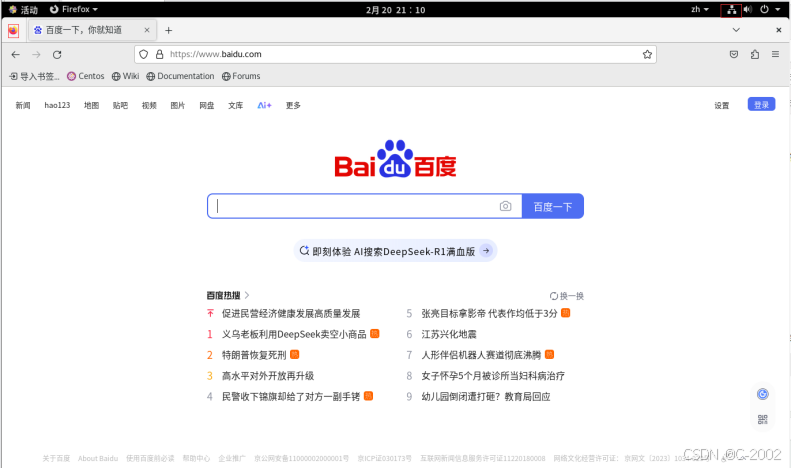Open hot item 女子怀孕5个月被诊所当妇科病治疗
The height and width of the screenshot is (468, 792).
pos(493,376)
